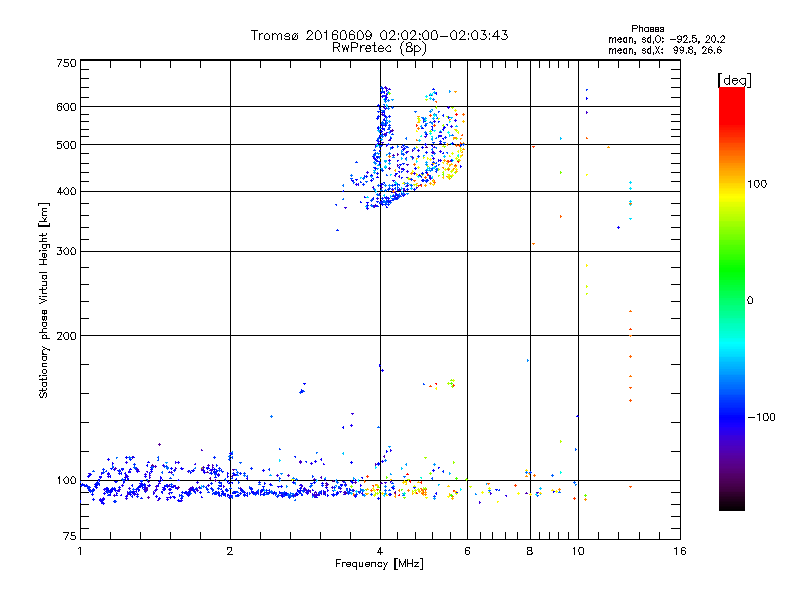This screenshot has height=600, width=800.
Task: Select the 'RwPretec (8p)' subtitle
Action: (379, 48)
